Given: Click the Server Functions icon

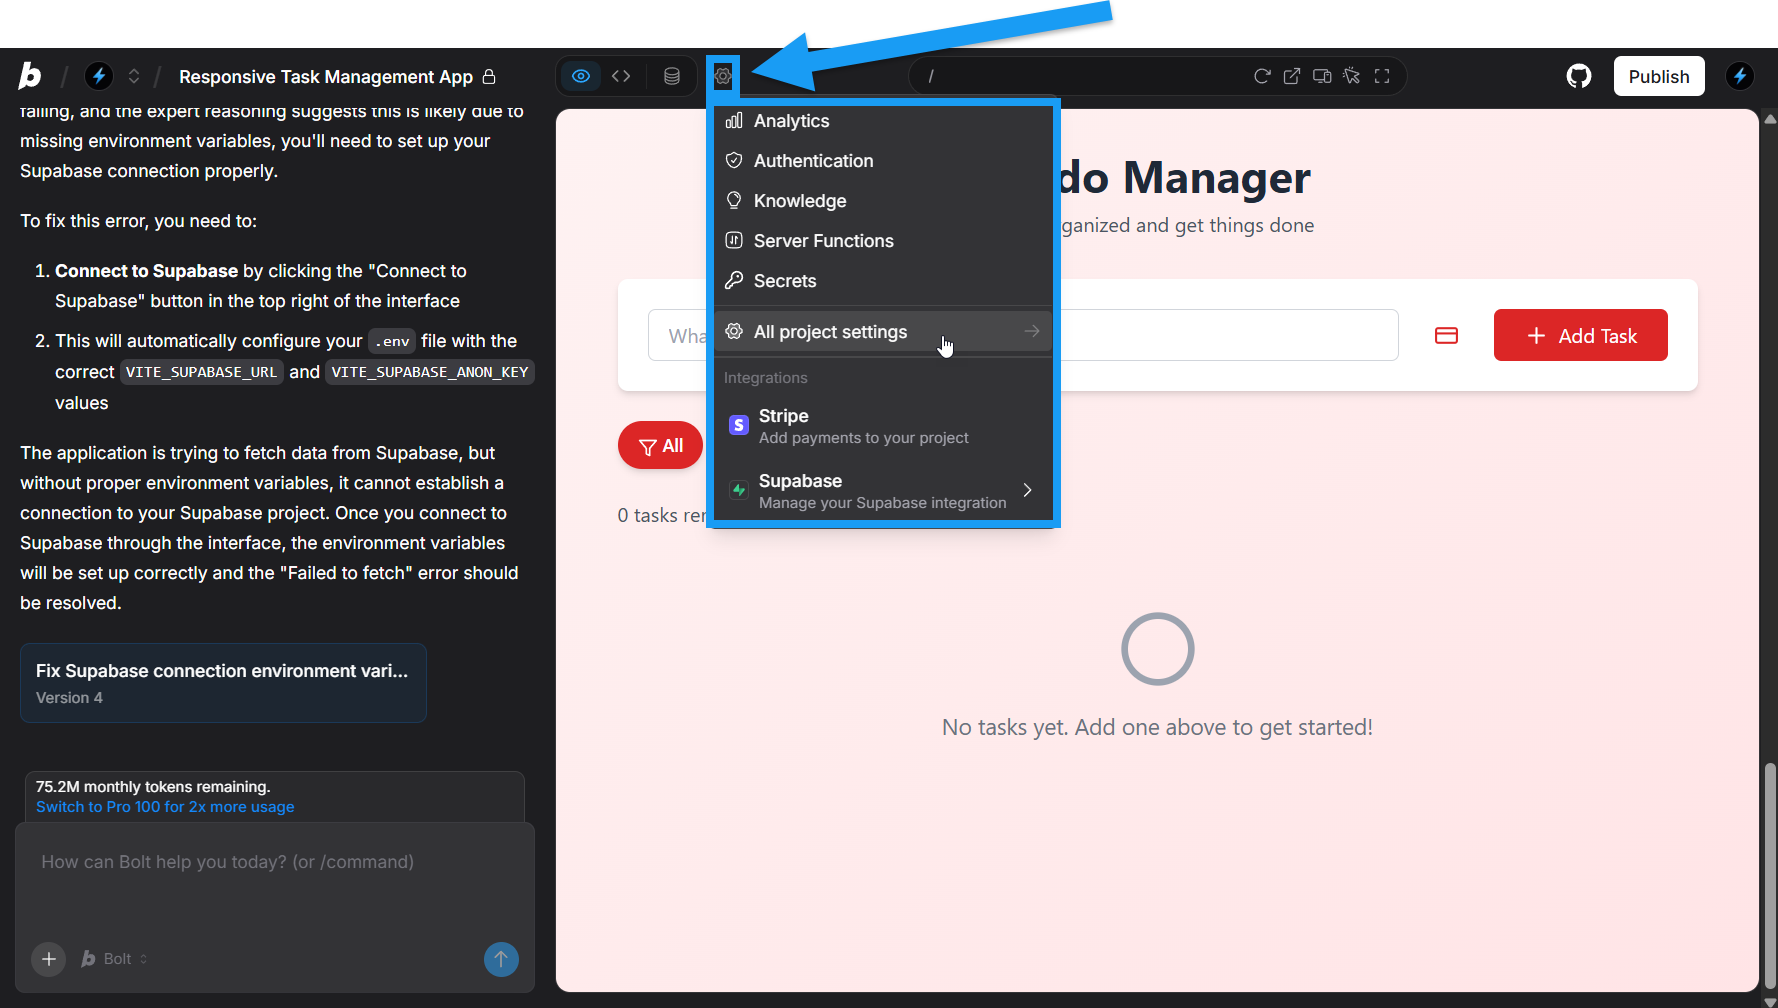Looking at the screenshot, I should click(734, 241).
